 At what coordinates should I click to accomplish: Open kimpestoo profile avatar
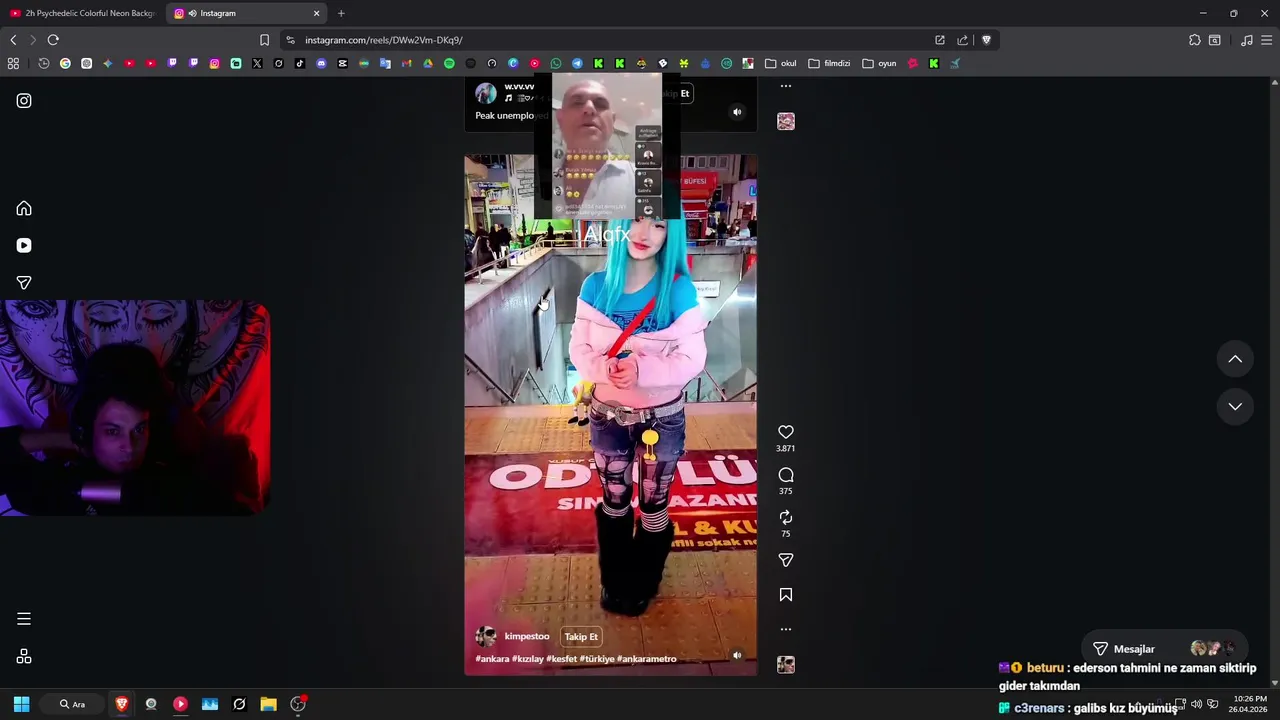tap(486, 637)
